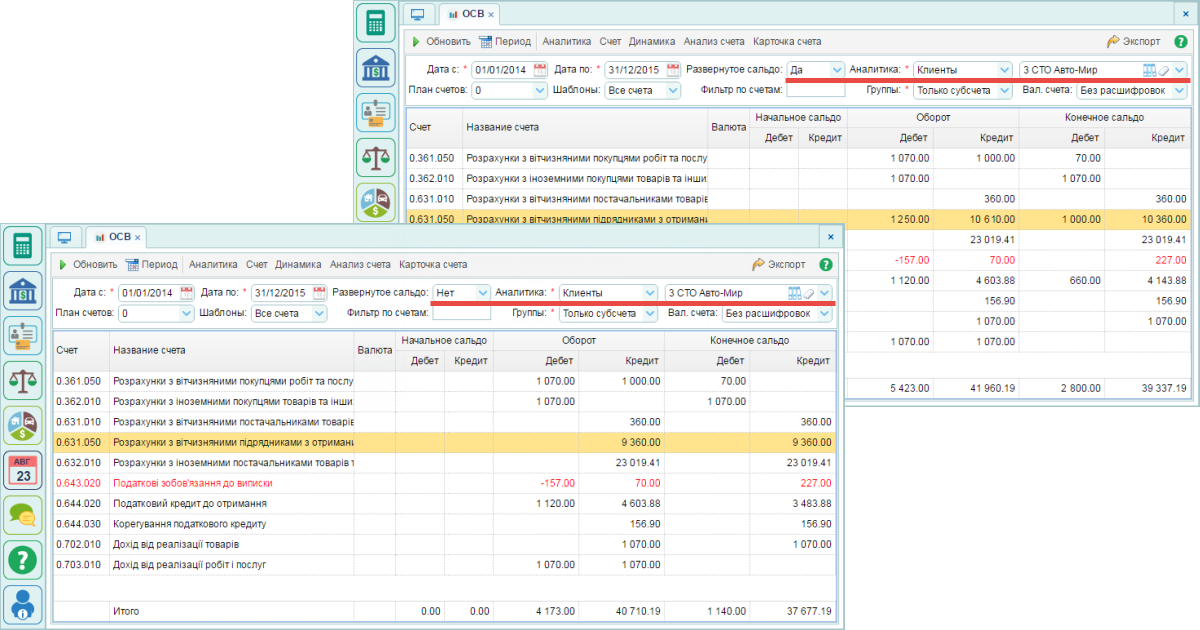The height and width of the screenshot is (630, 1200).
Task: Open date picker beside 'Дата по' in front window
Action: point(318,293)
